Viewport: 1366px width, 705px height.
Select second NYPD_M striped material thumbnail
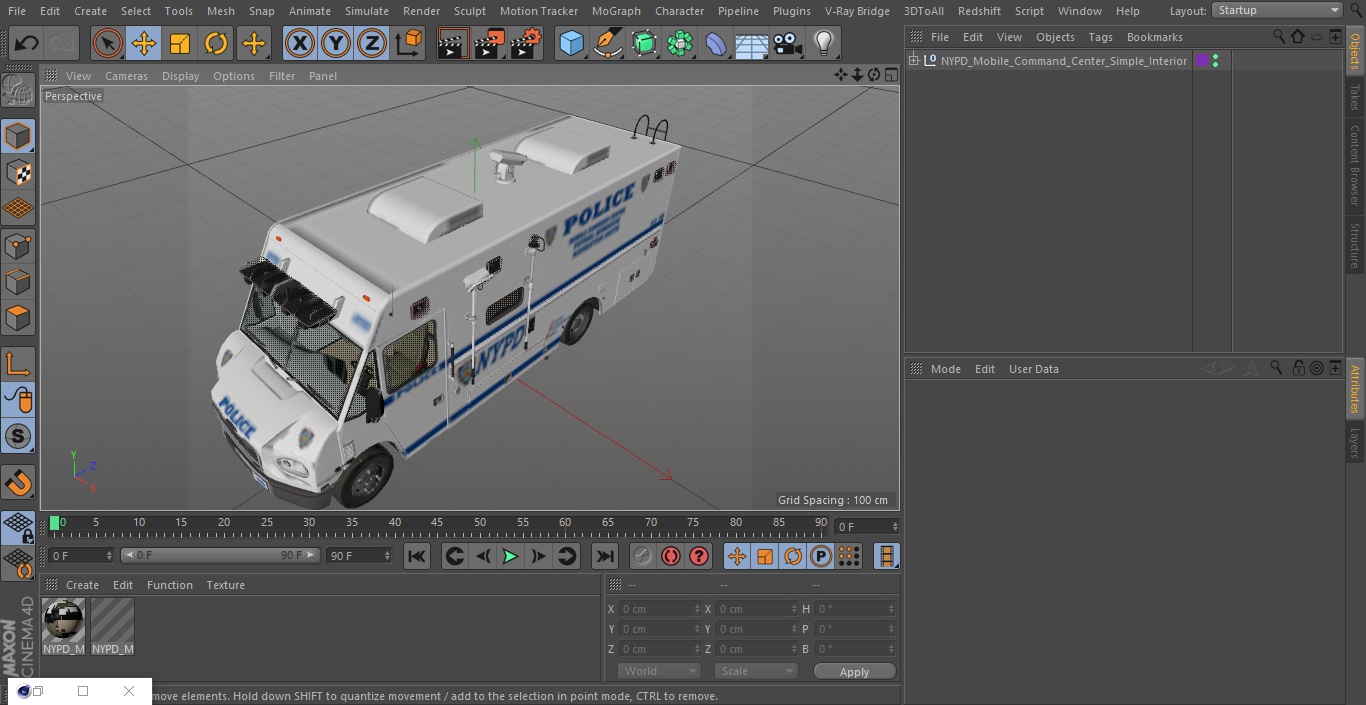pyautogui.click(x=112, y=627)
